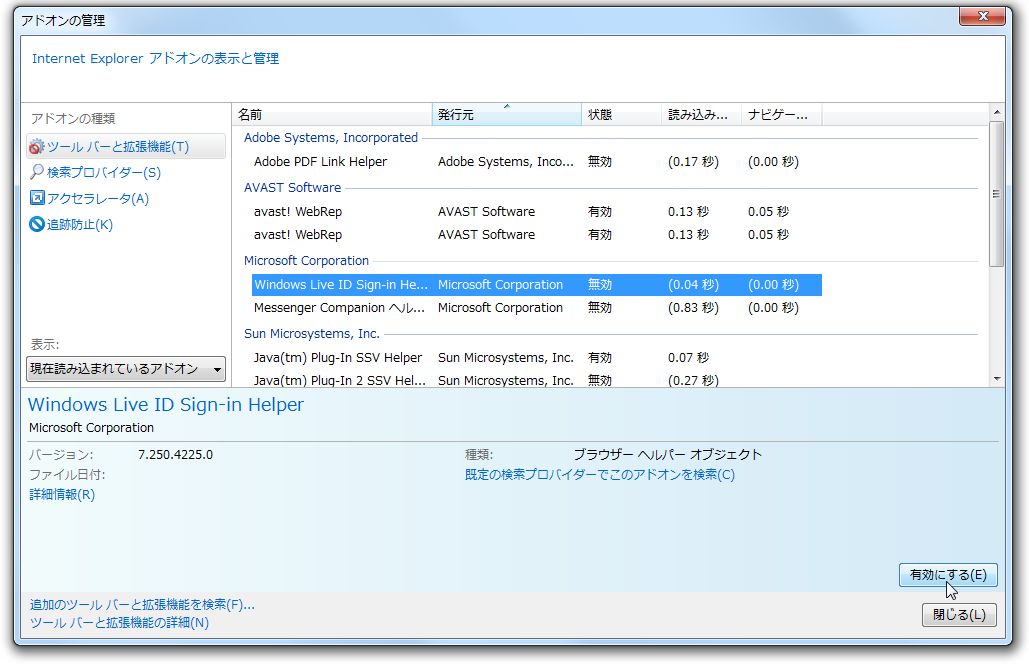
Task: Click the list scrollbar up arrow
Action: 997,112
